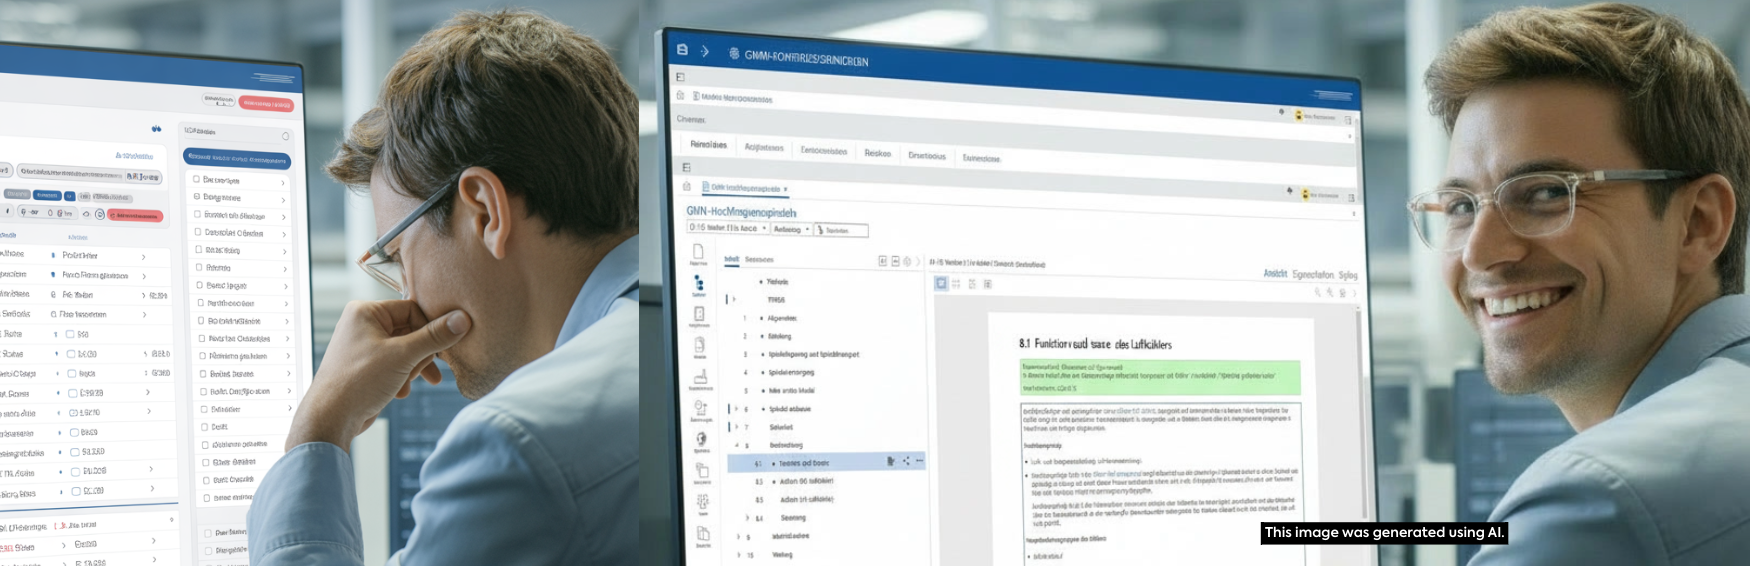Expand tree row number 6

(737, 409)
